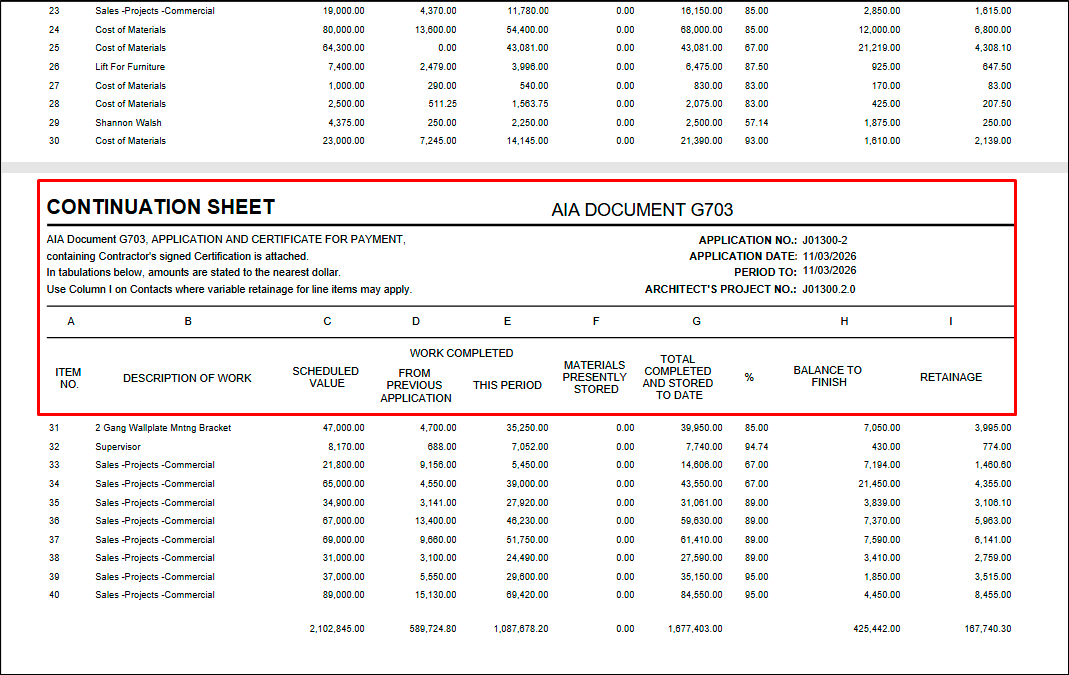Click the APPLICATION DATE label

[x=743, y=256]
